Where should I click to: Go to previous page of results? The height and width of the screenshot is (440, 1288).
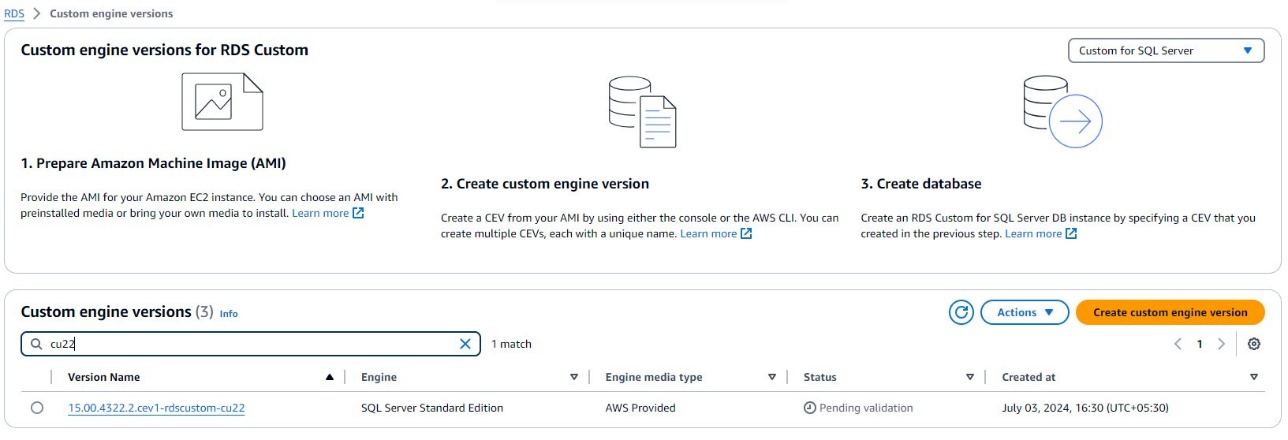point(1178,344)
